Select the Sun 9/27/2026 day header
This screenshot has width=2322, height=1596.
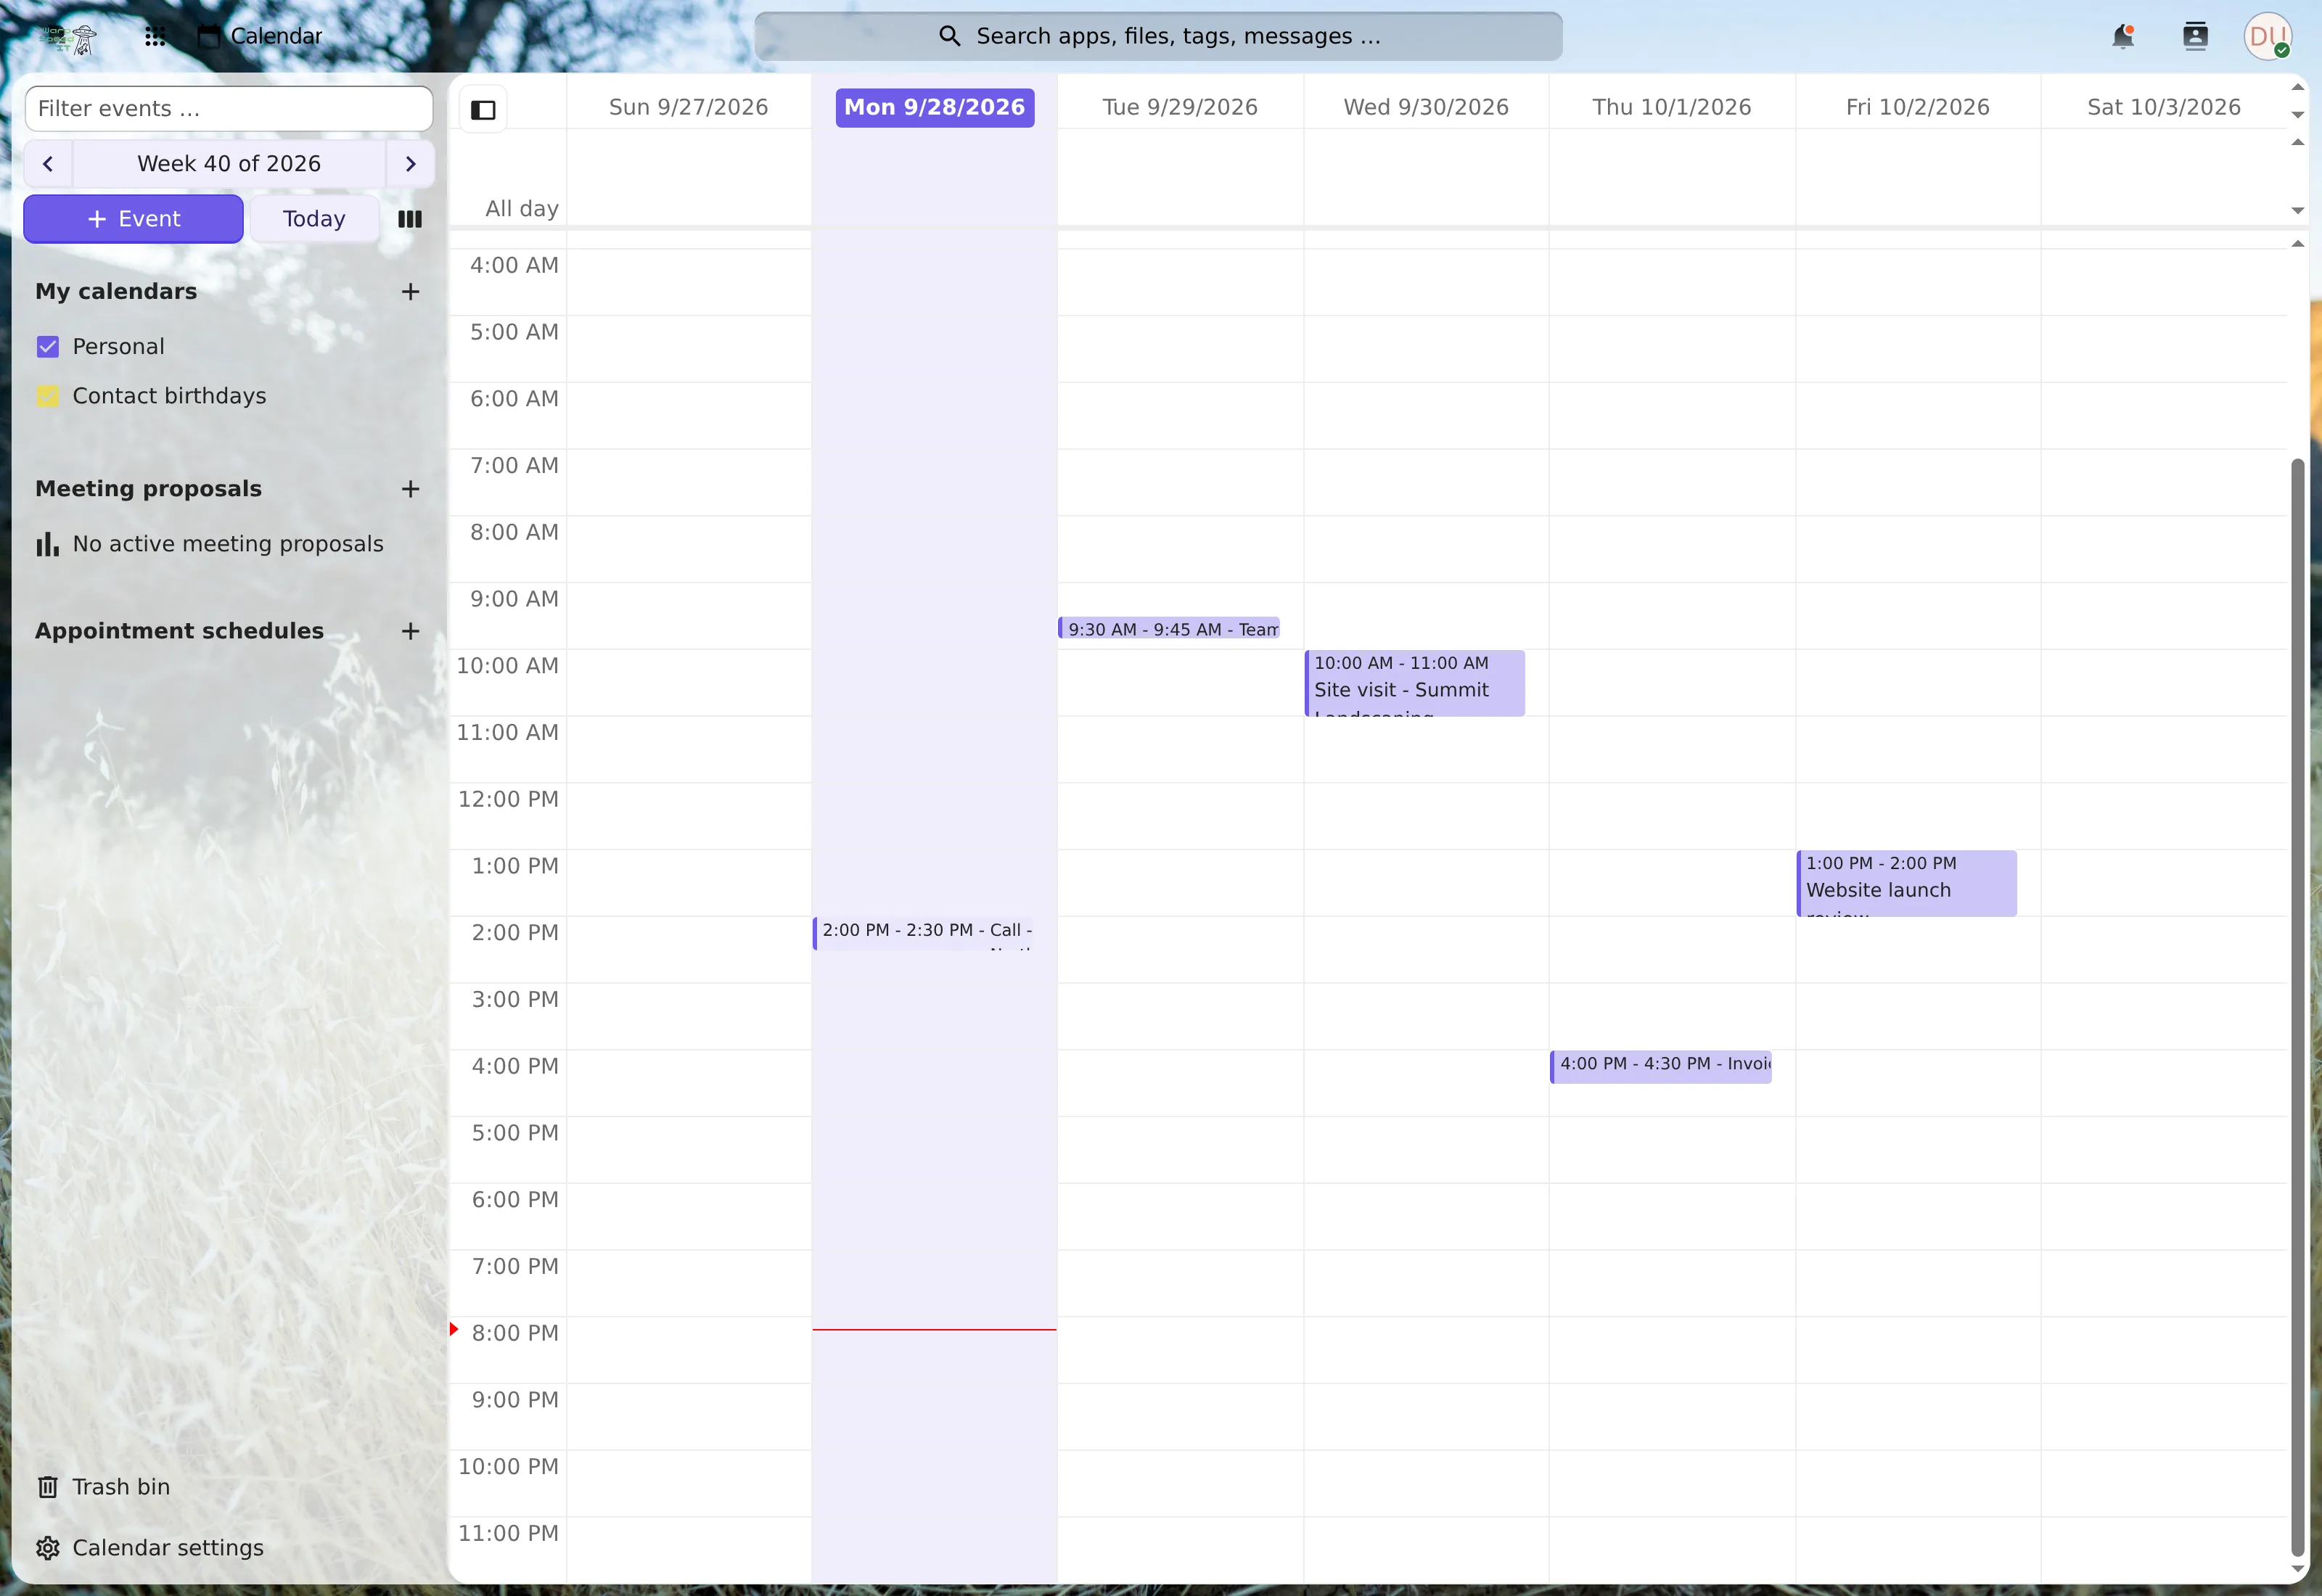(x=689, y=108)
